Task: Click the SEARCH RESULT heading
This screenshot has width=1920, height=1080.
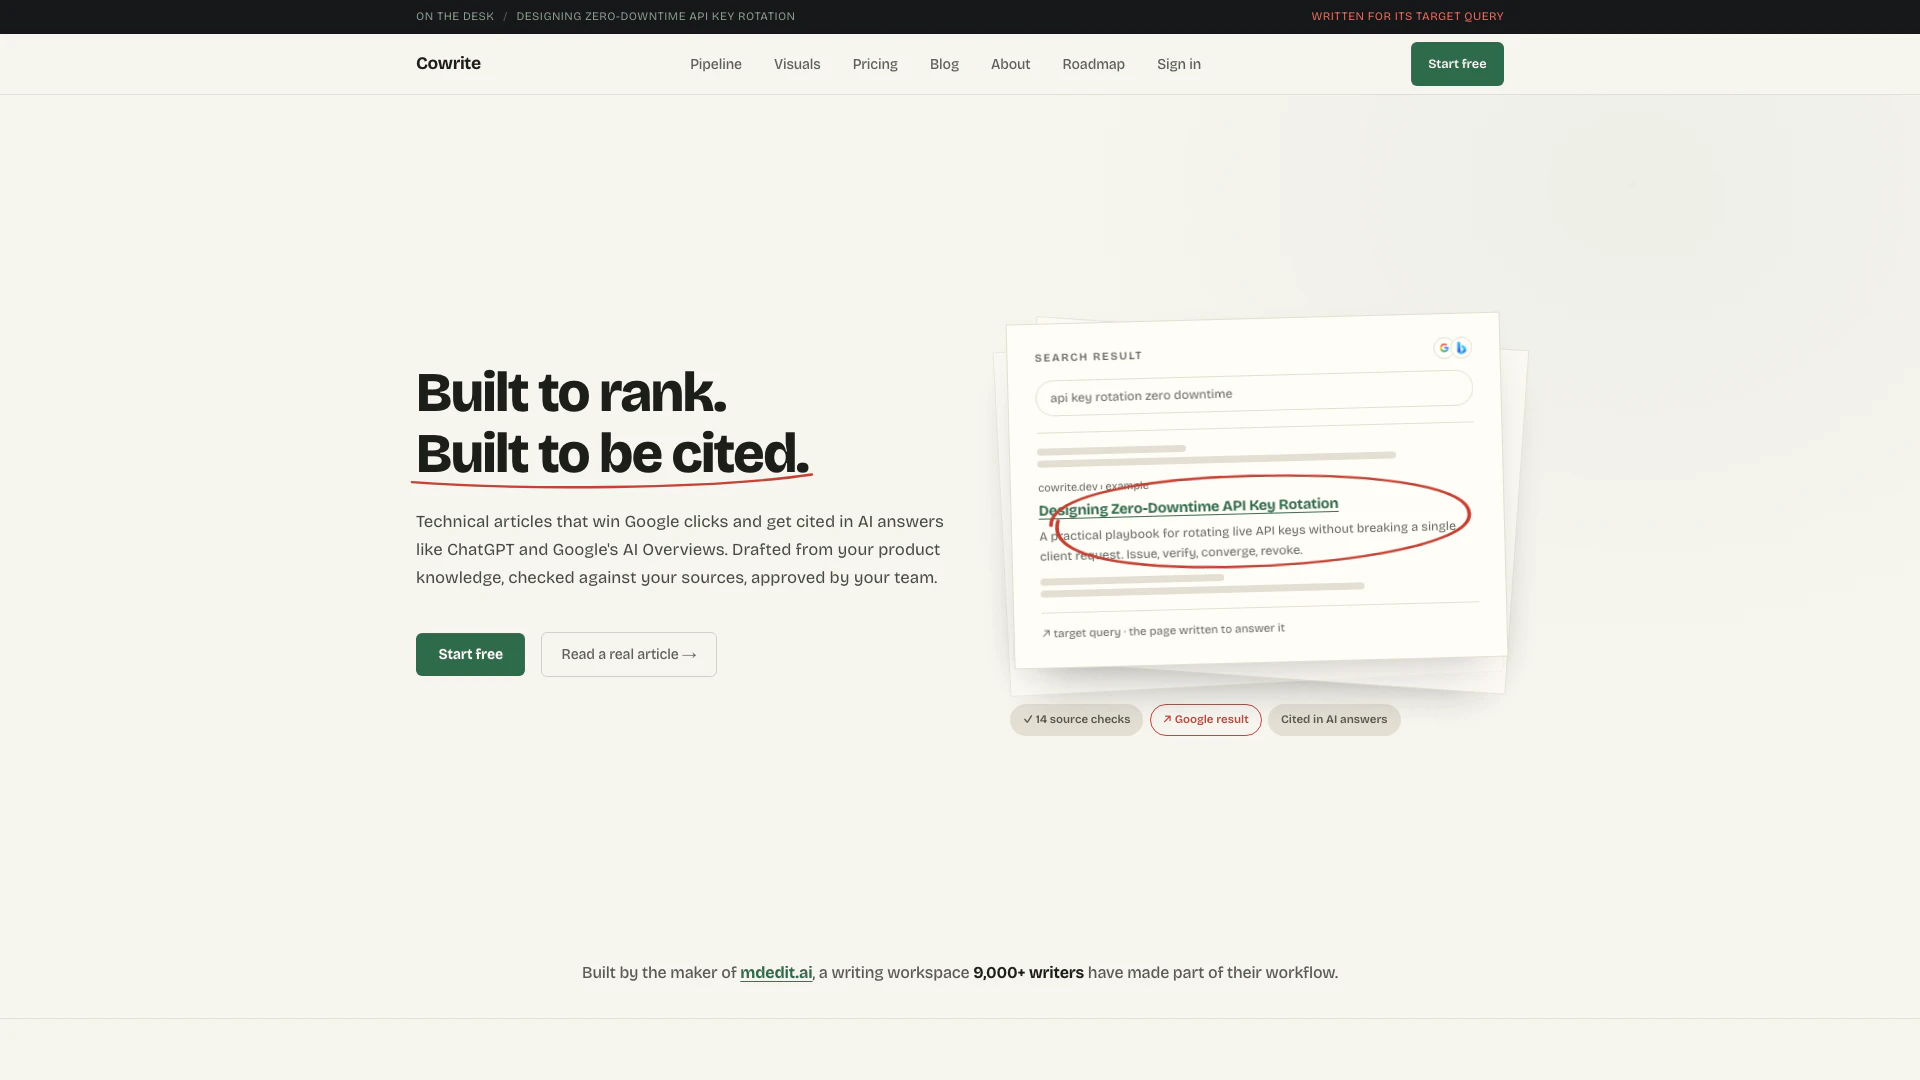Action: (x=1088, y=357)
